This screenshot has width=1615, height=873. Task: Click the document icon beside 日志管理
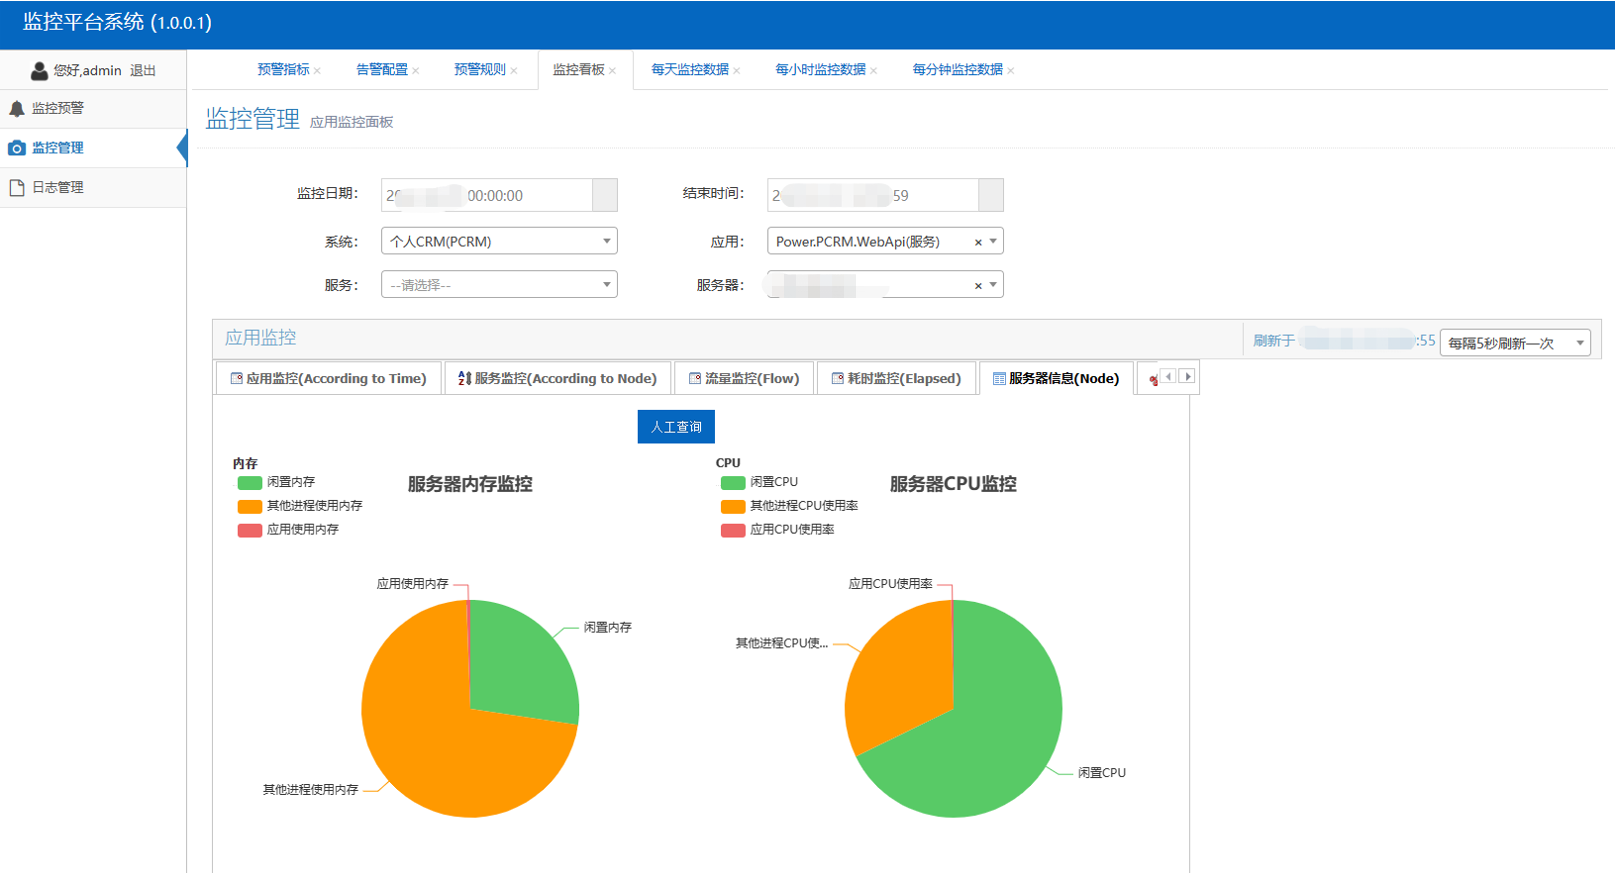[x=17, y=188]
